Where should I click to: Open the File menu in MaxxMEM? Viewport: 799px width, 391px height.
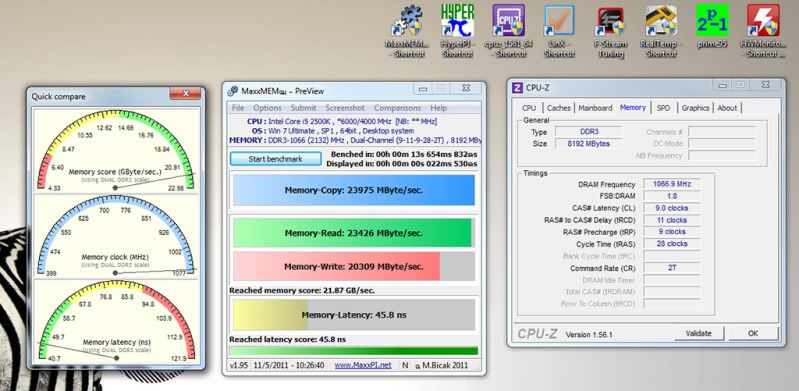point(238,108)
